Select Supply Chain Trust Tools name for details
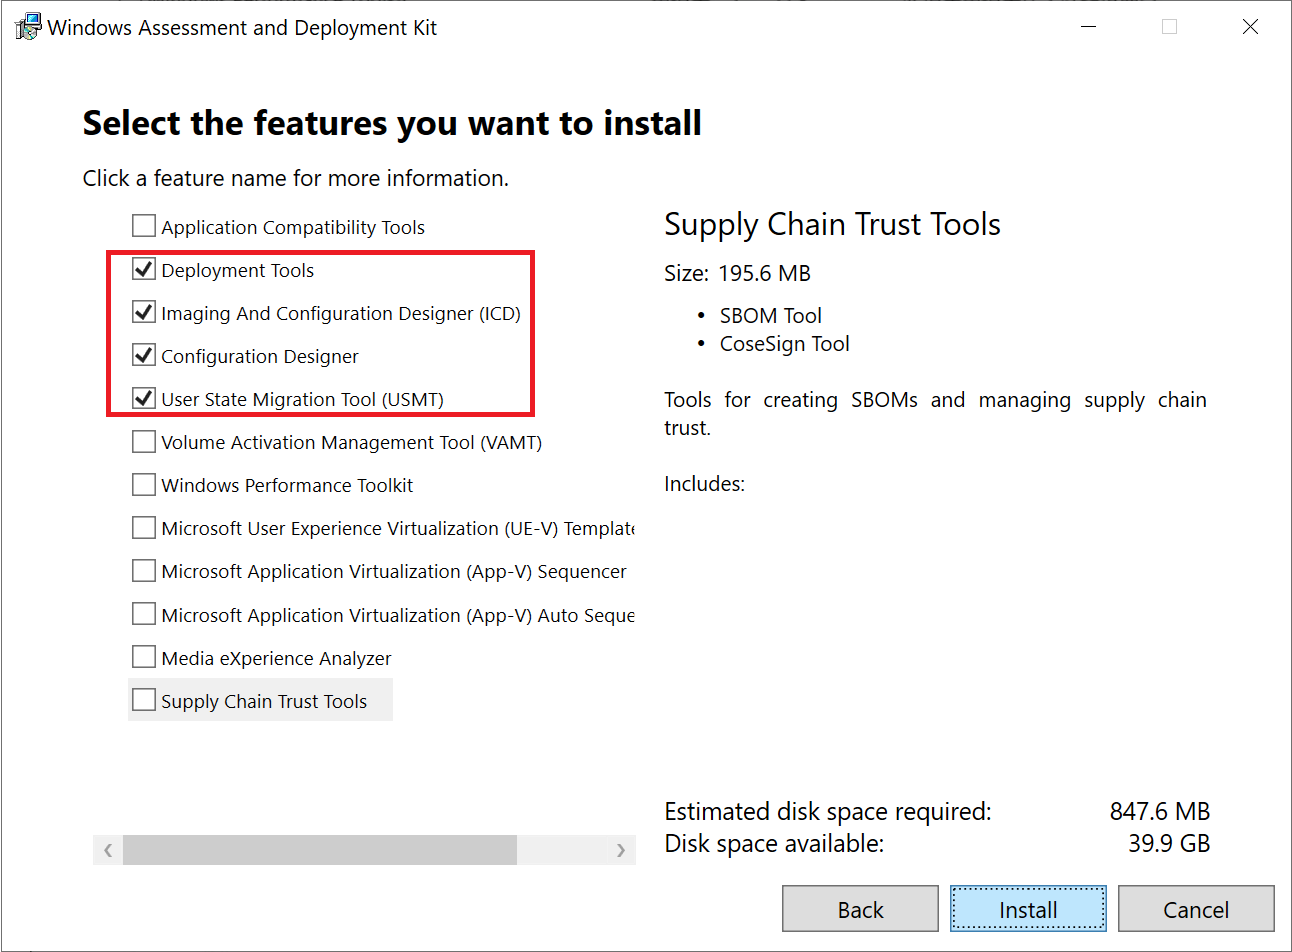The image size is (1292, 952). click(264, 700)
